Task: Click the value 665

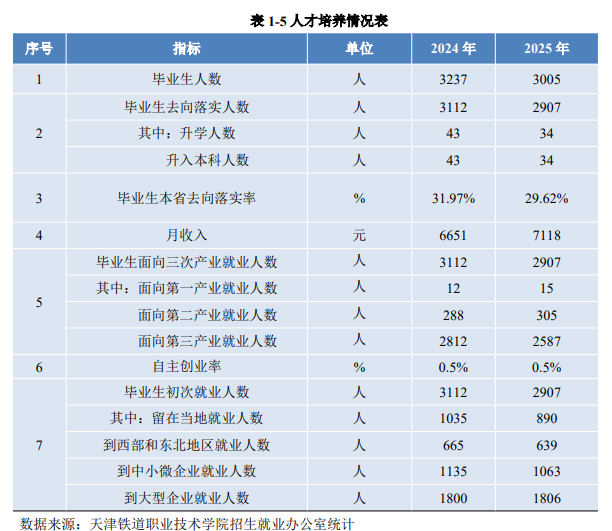Action: point(453,445)
